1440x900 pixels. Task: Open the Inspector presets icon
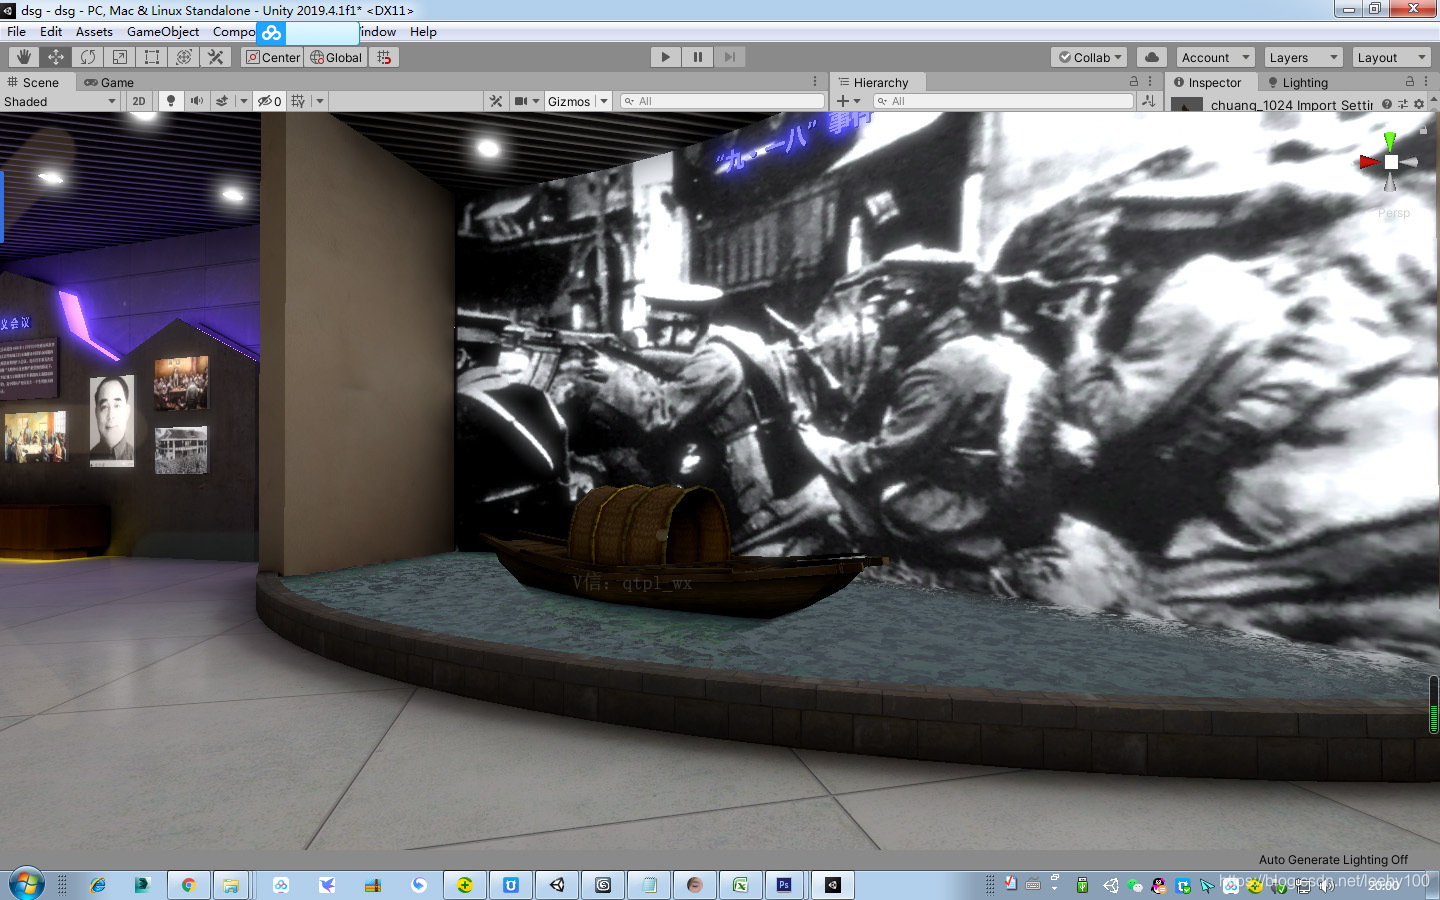tap(1403, 104)
